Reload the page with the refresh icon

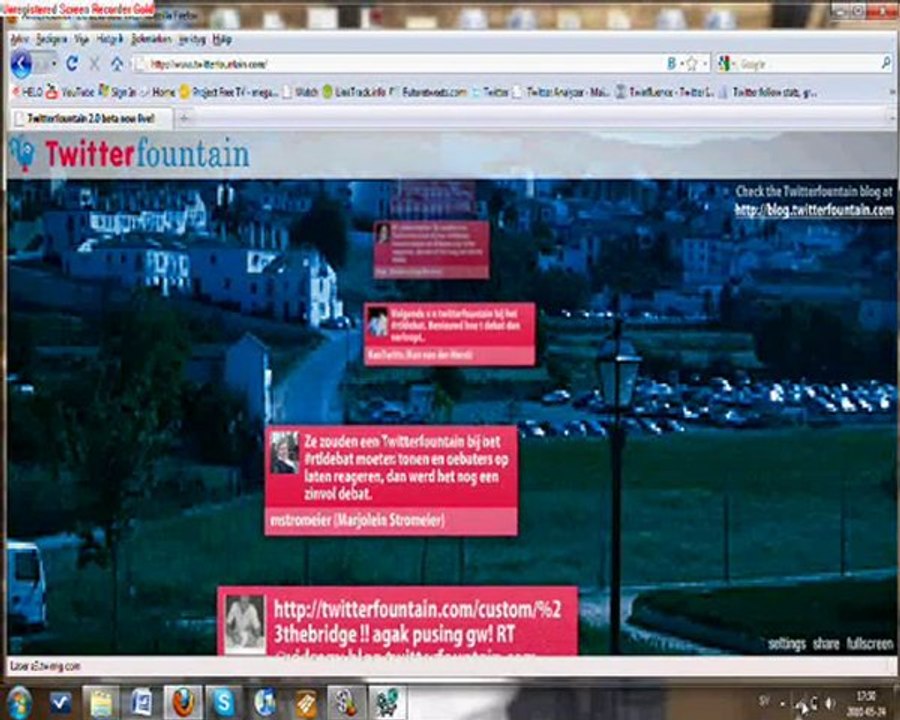pyautogui.click(x=72, y=63)
